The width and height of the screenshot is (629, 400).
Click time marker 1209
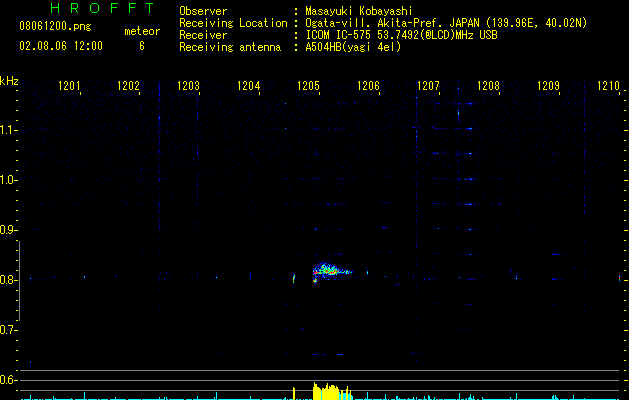coord(548,86)
